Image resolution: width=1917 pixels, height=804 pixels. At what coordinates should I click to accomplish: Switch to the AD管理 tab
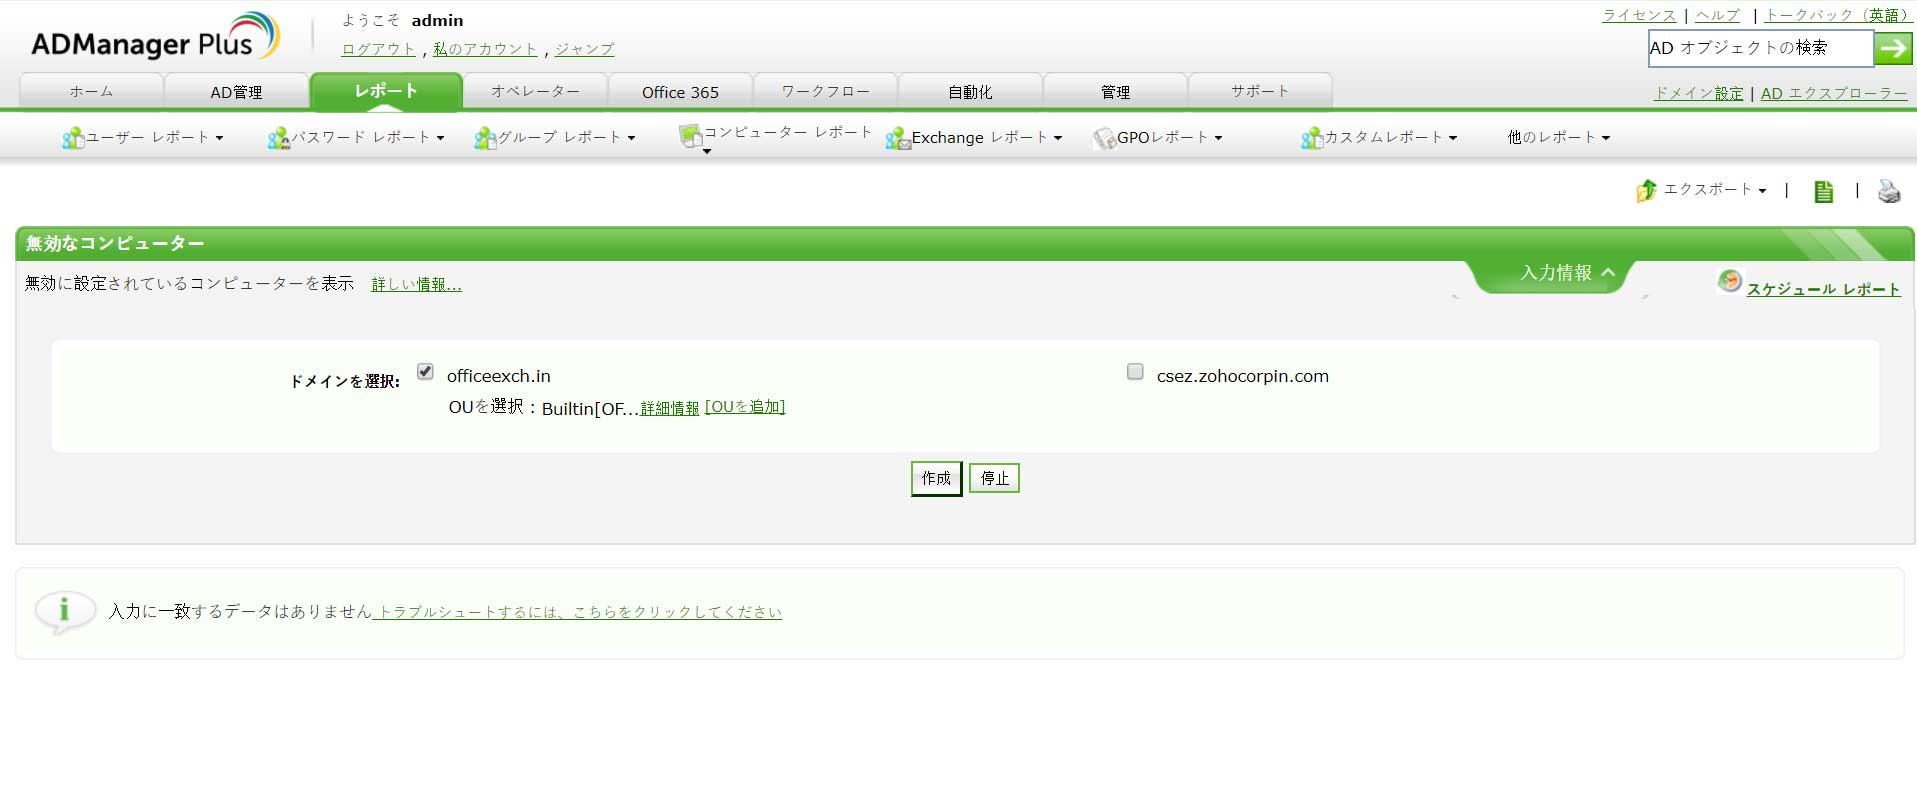point(236,91)
